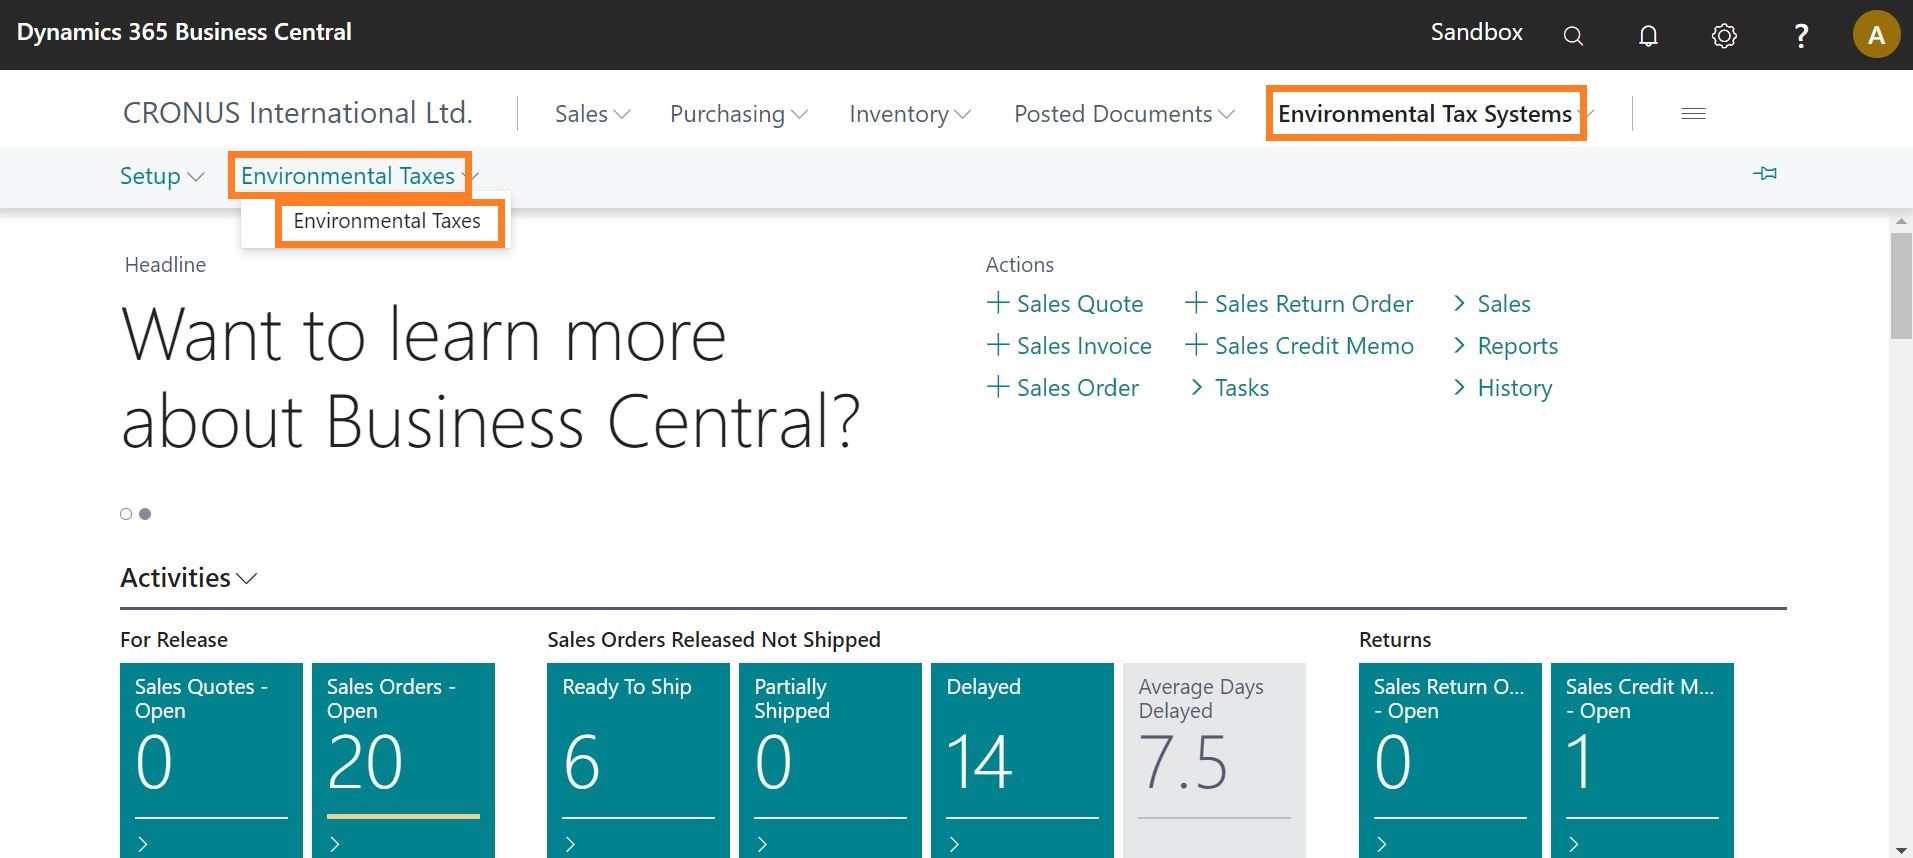
Task: Select the second headline page dot
Action: pyautogui.click(x=145, y=514)
